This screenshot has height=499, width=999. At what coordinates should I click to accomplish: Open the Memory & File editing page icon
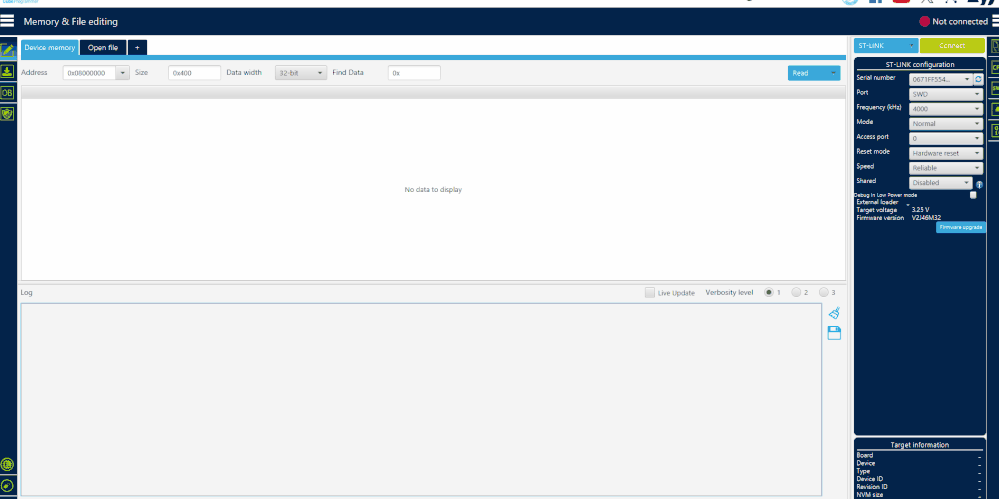click(8, 50)
